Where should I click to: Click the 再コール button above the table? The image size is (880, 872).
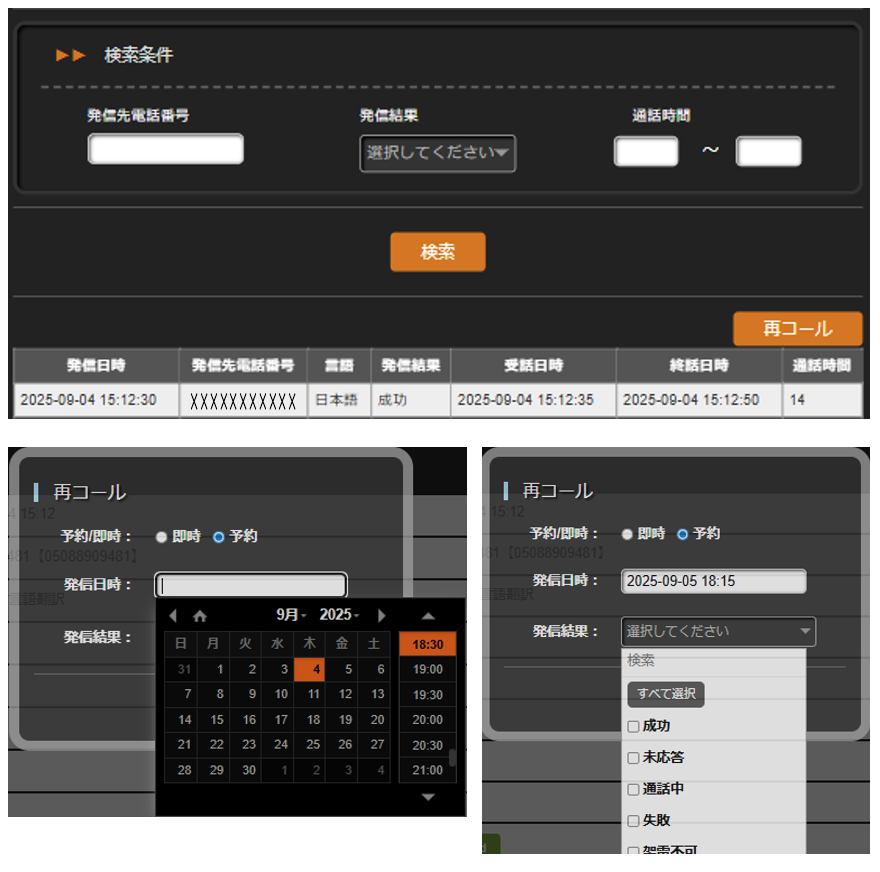(797, 329)
